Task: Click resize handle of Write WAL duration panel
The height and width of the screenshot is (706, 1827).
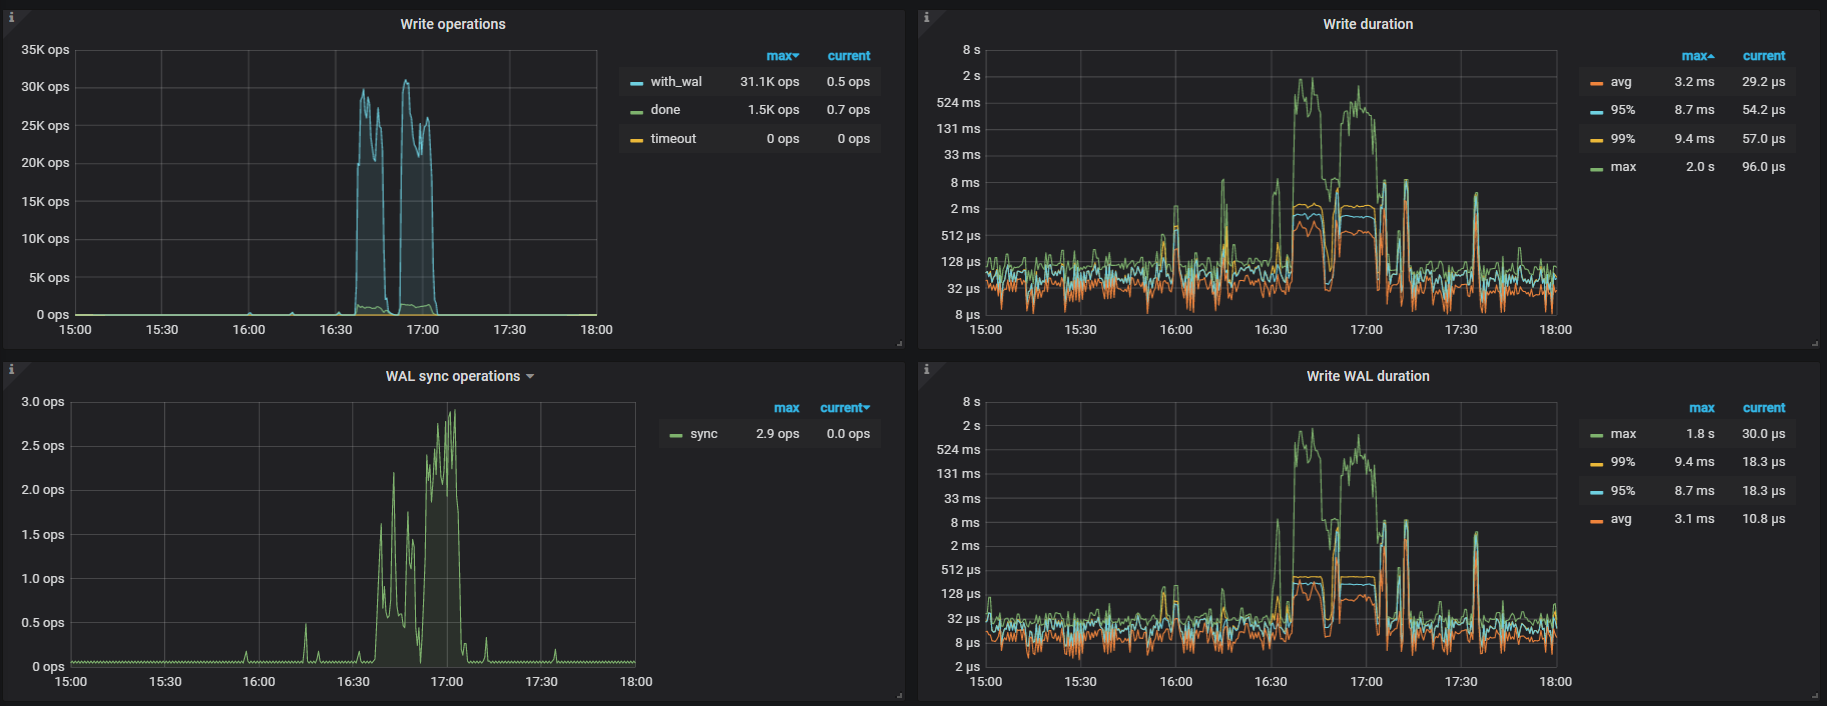Action: point(1814,695)
